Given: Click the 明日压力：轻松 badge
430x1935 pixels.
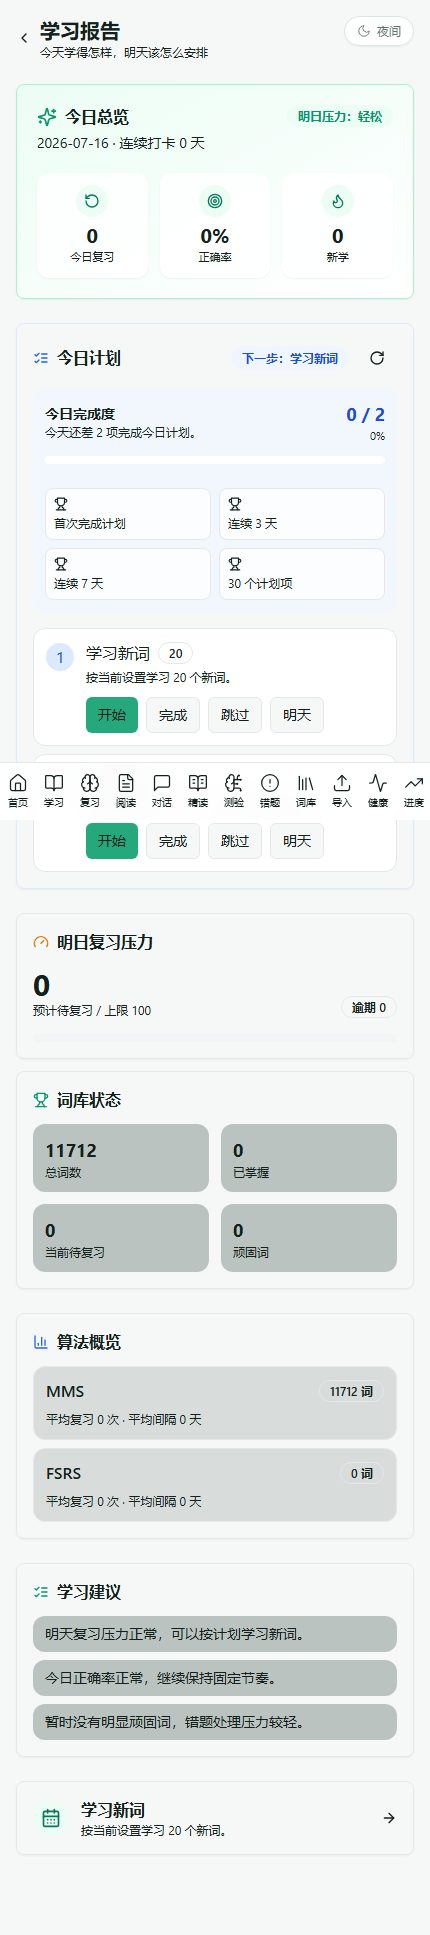Looking at the screenshot, I should point(340,117).
